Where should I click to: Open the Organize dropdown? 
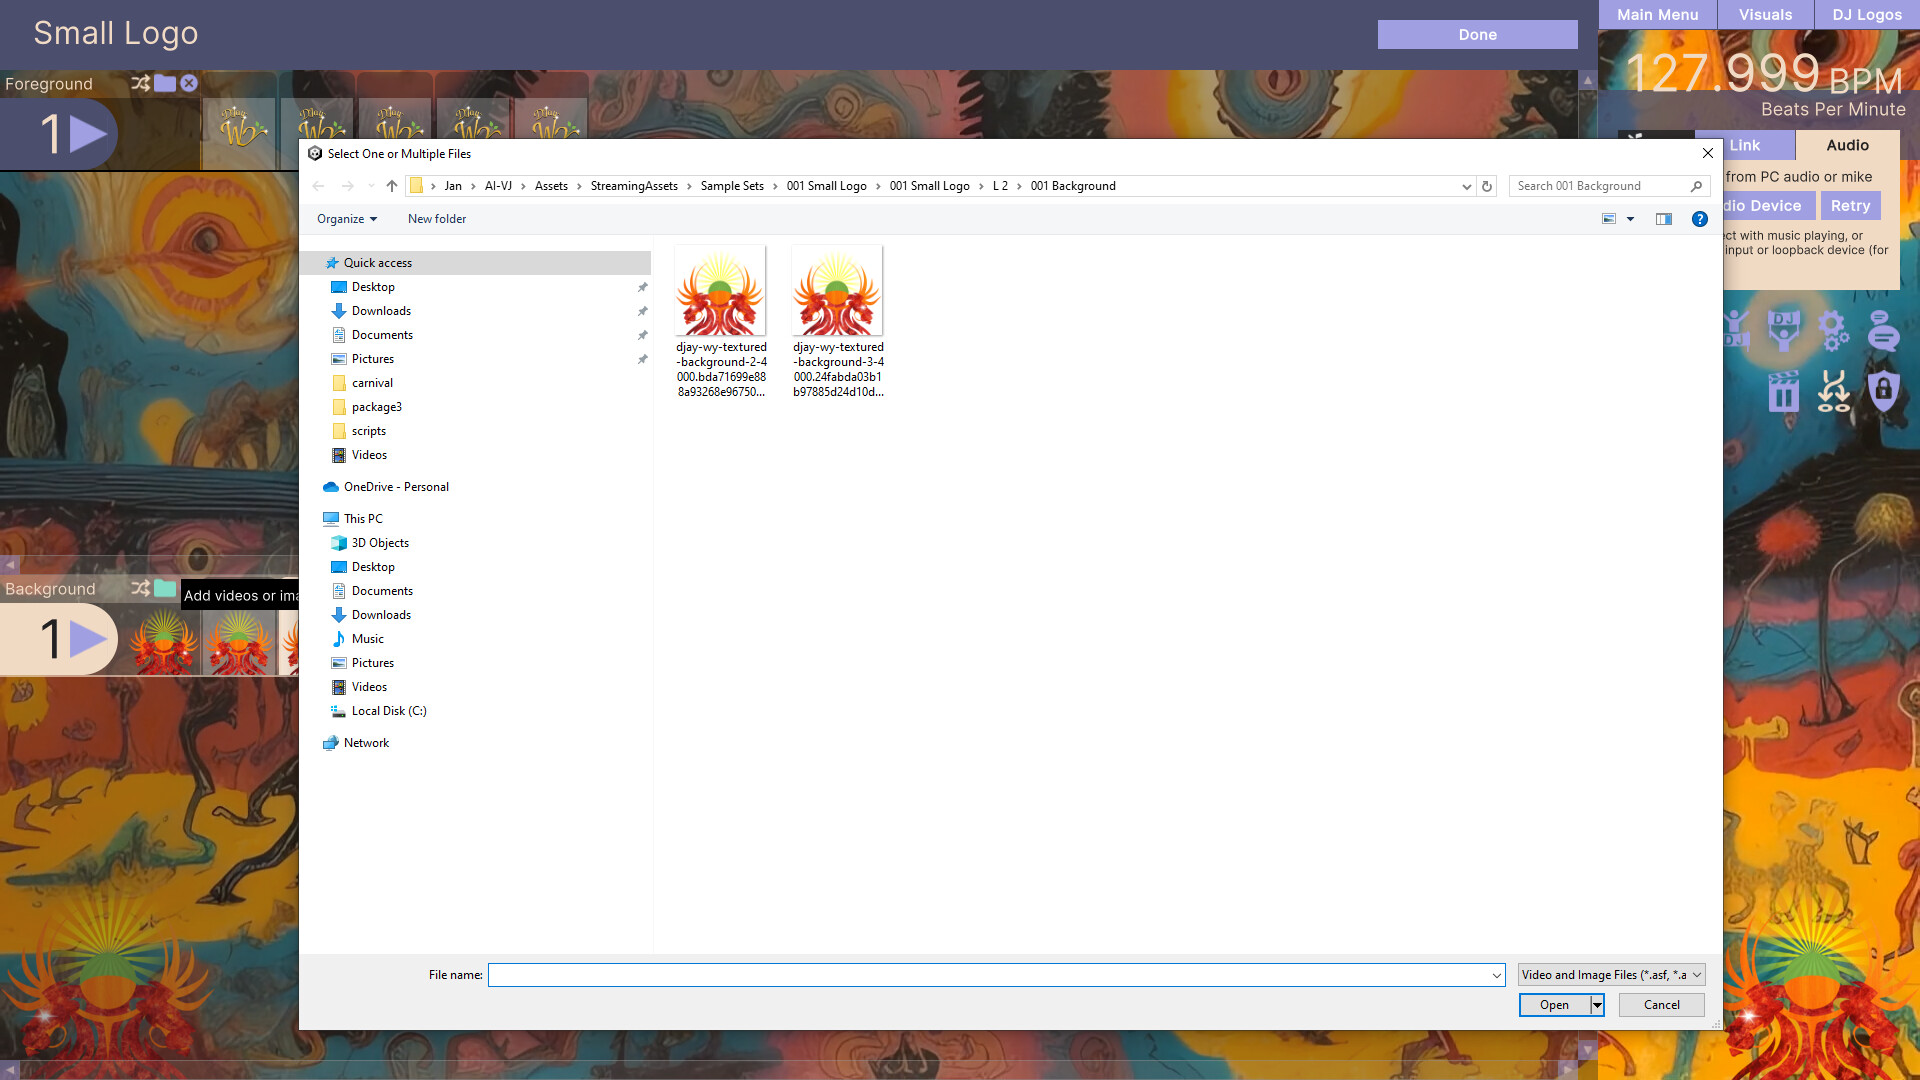[x=345, y=219]
